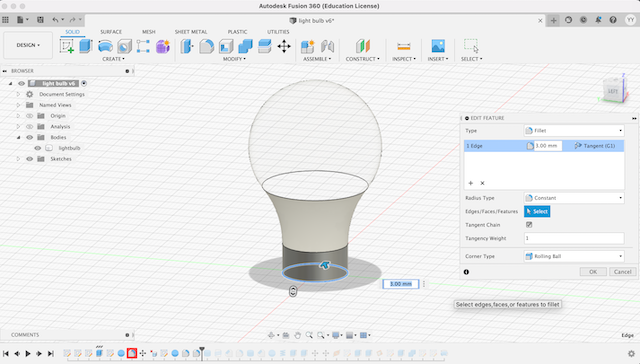Toggle visibility of Analysis folder

click(29, 127)
